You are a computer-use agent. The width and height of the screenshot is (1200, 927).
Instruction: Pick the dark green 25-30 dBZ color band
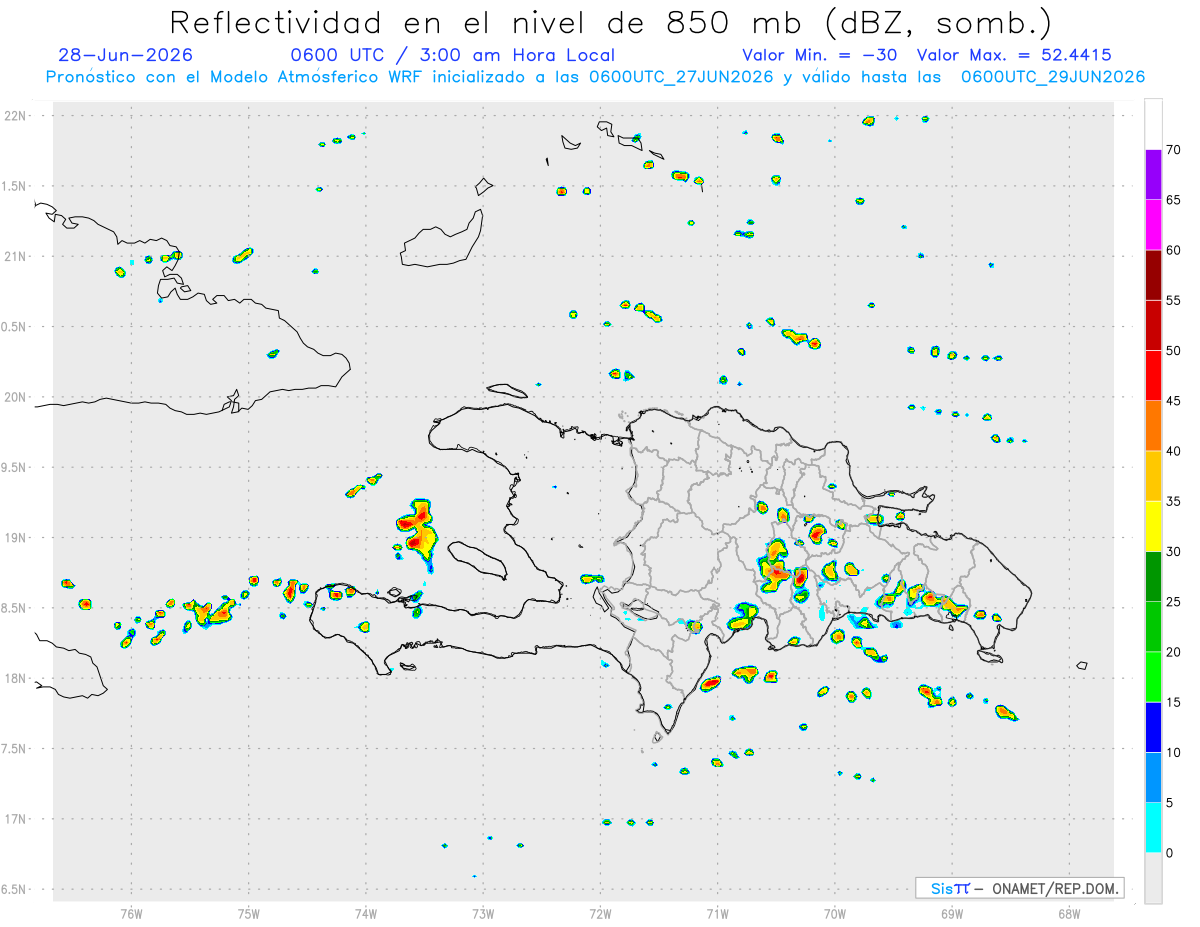(x=1153, y=577)
